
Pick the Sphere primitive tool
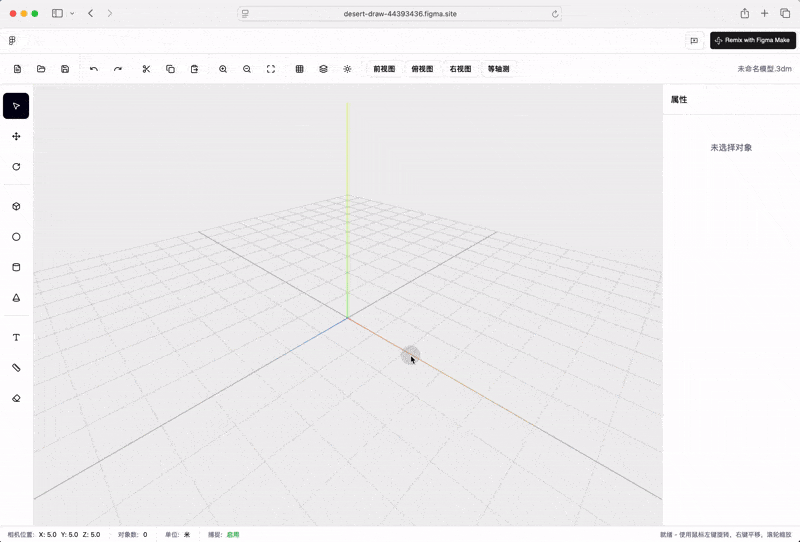(x=16, y=237)
